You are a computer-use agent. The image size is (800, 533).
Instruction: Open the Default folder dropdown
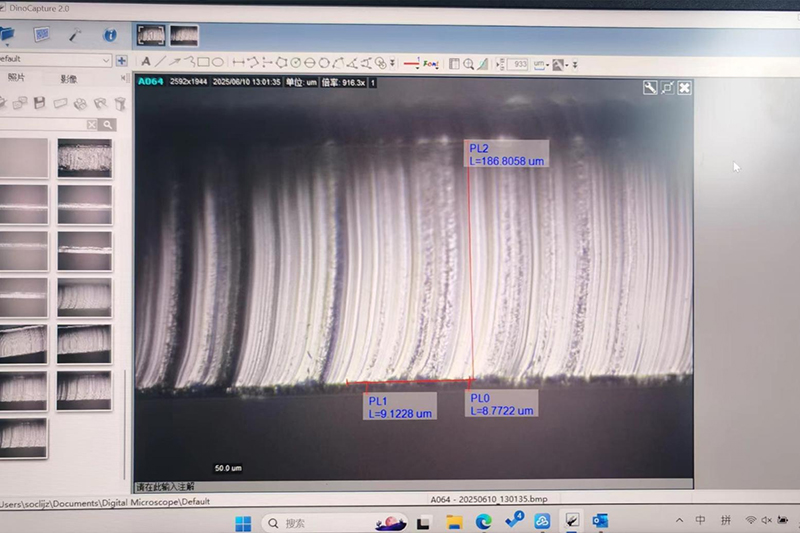point(55,59)
